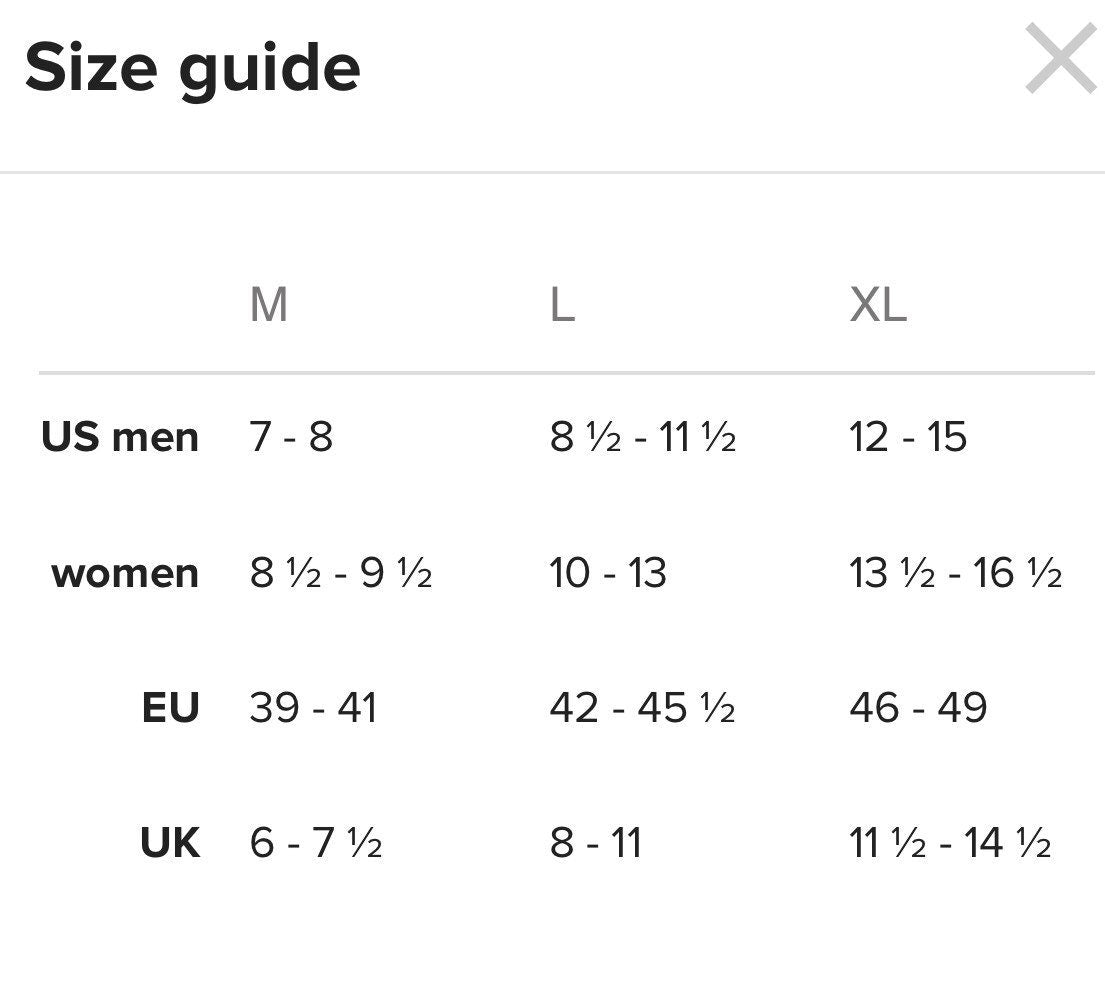Click women L value 10 - 13
The width and height of the screenshot is (1105, 1008).
click(x=608, y=572)
